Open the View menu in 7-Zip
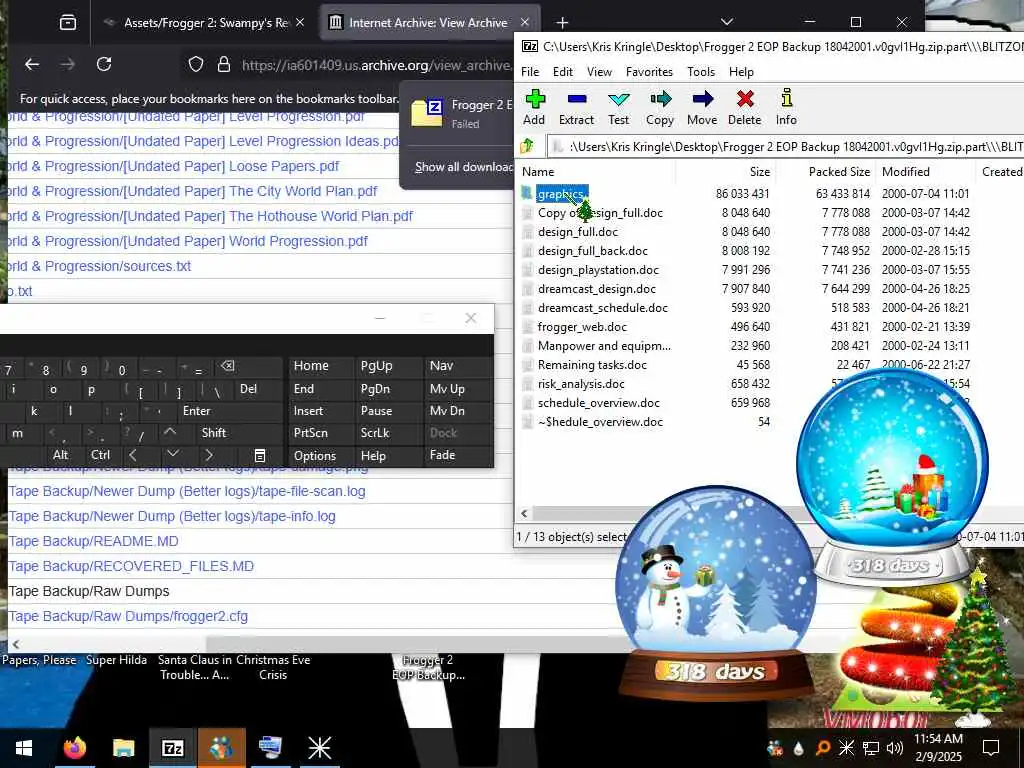The height and width of the screenshot is (768, 1024). point(599,72)
